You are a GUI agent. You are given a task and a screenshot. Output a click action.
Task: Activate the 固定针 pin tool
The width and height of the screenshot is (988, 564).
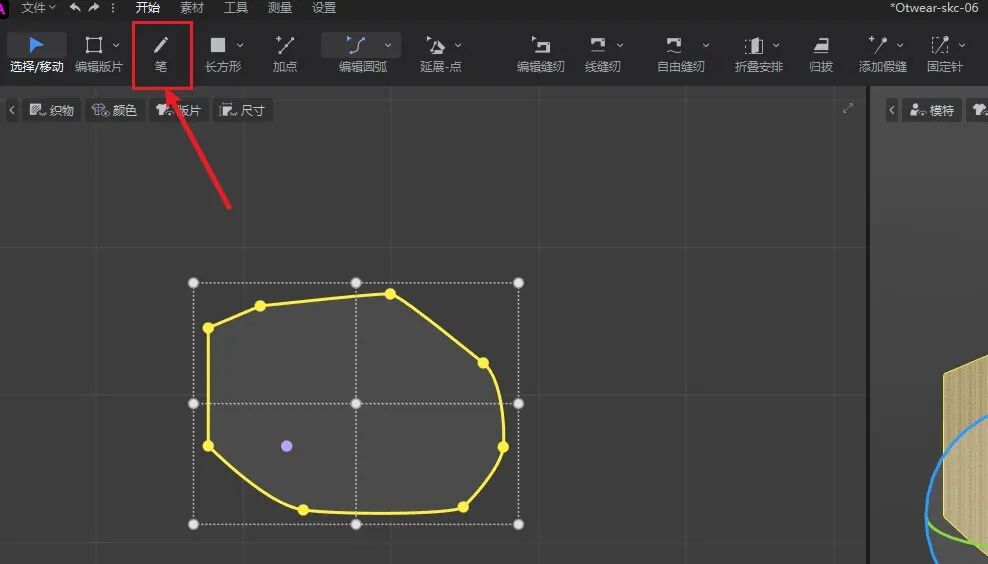(940, 54)
